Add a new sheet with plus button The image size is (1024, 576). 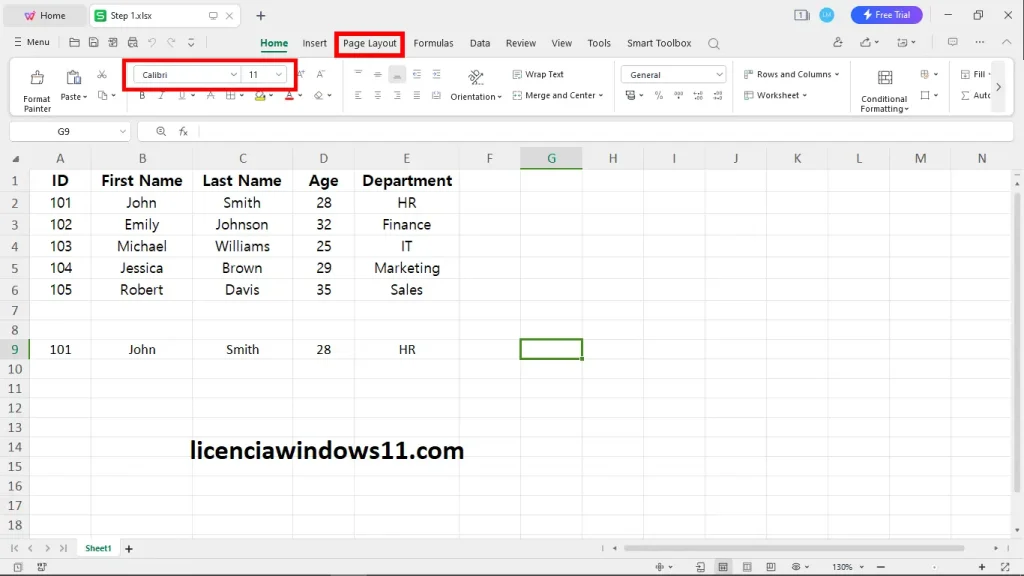click(x=129, y=549)
